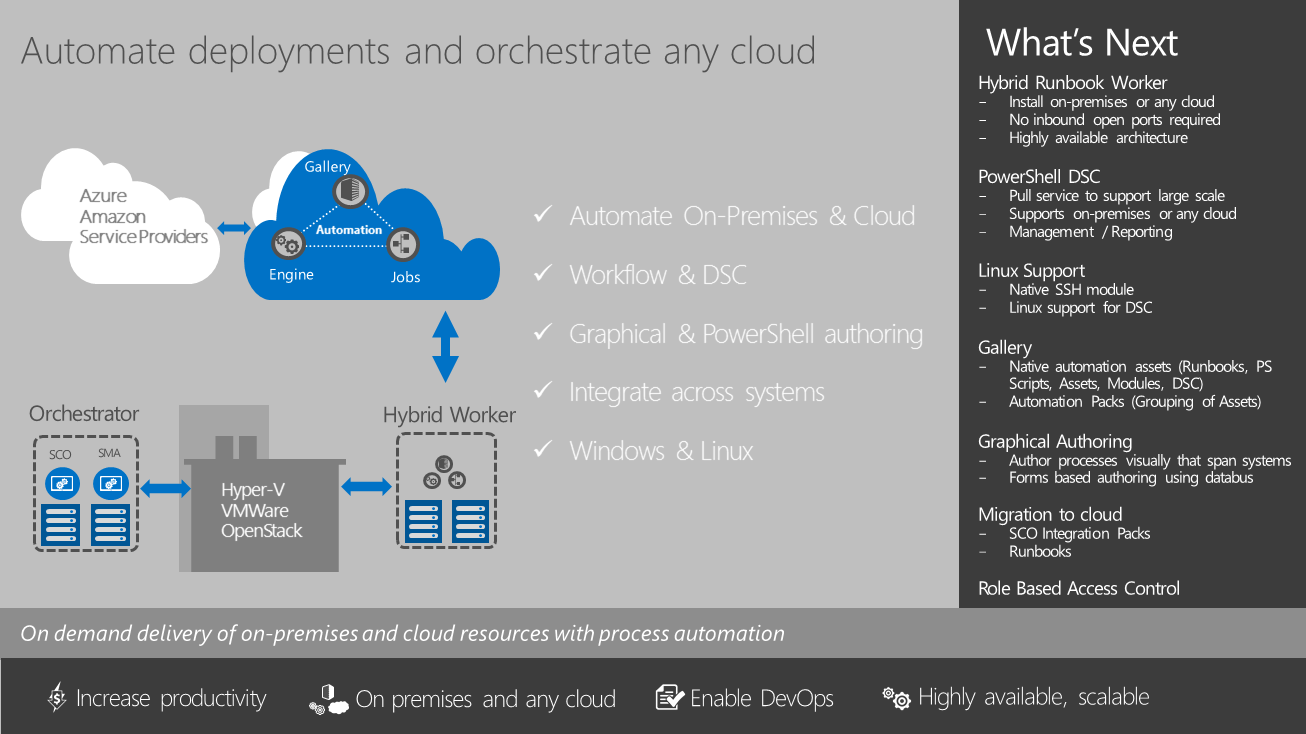Click the 'Workflow & DSC' text
The height and width of the screenshot is (734, 1306).
tap(658, 275)
